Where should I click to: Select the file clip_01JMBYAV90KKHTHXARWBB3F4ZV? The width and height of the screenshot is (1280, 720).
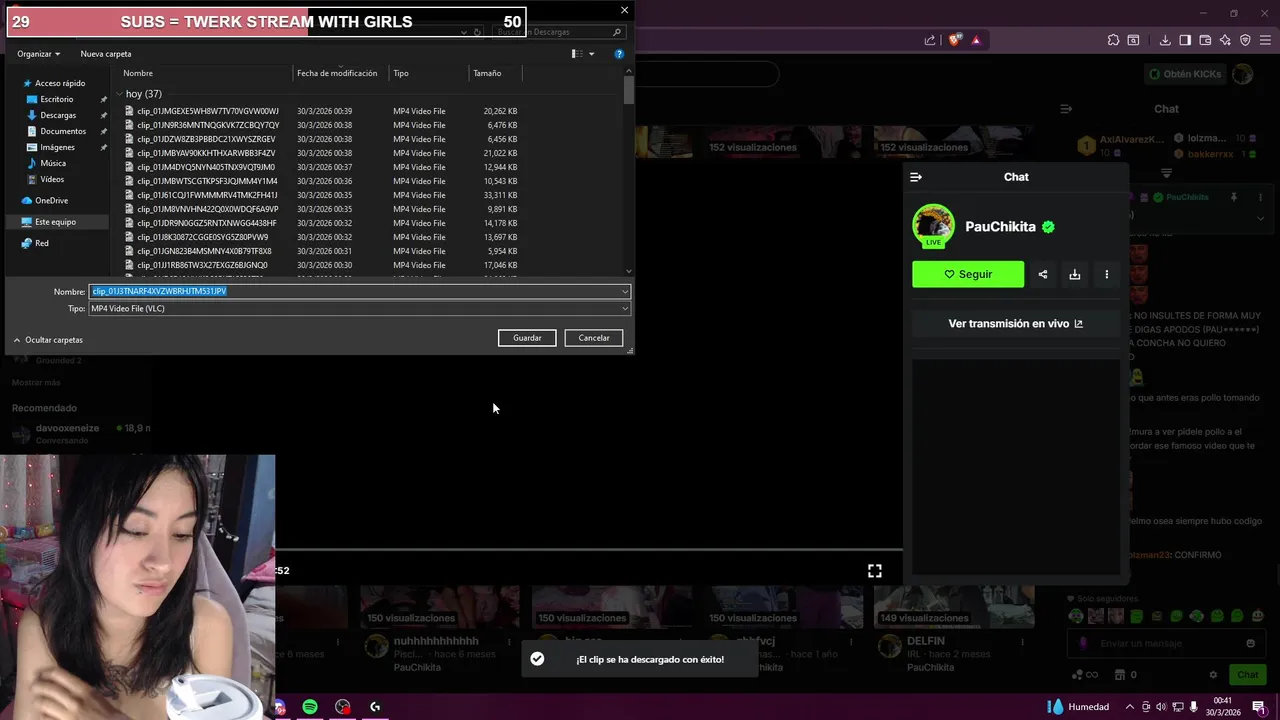pos(206,153)
